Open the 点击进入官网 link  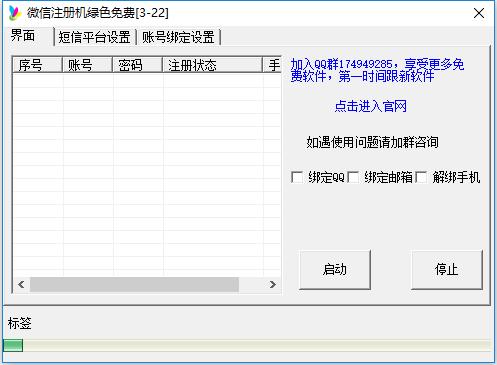(x=371, y=106)
